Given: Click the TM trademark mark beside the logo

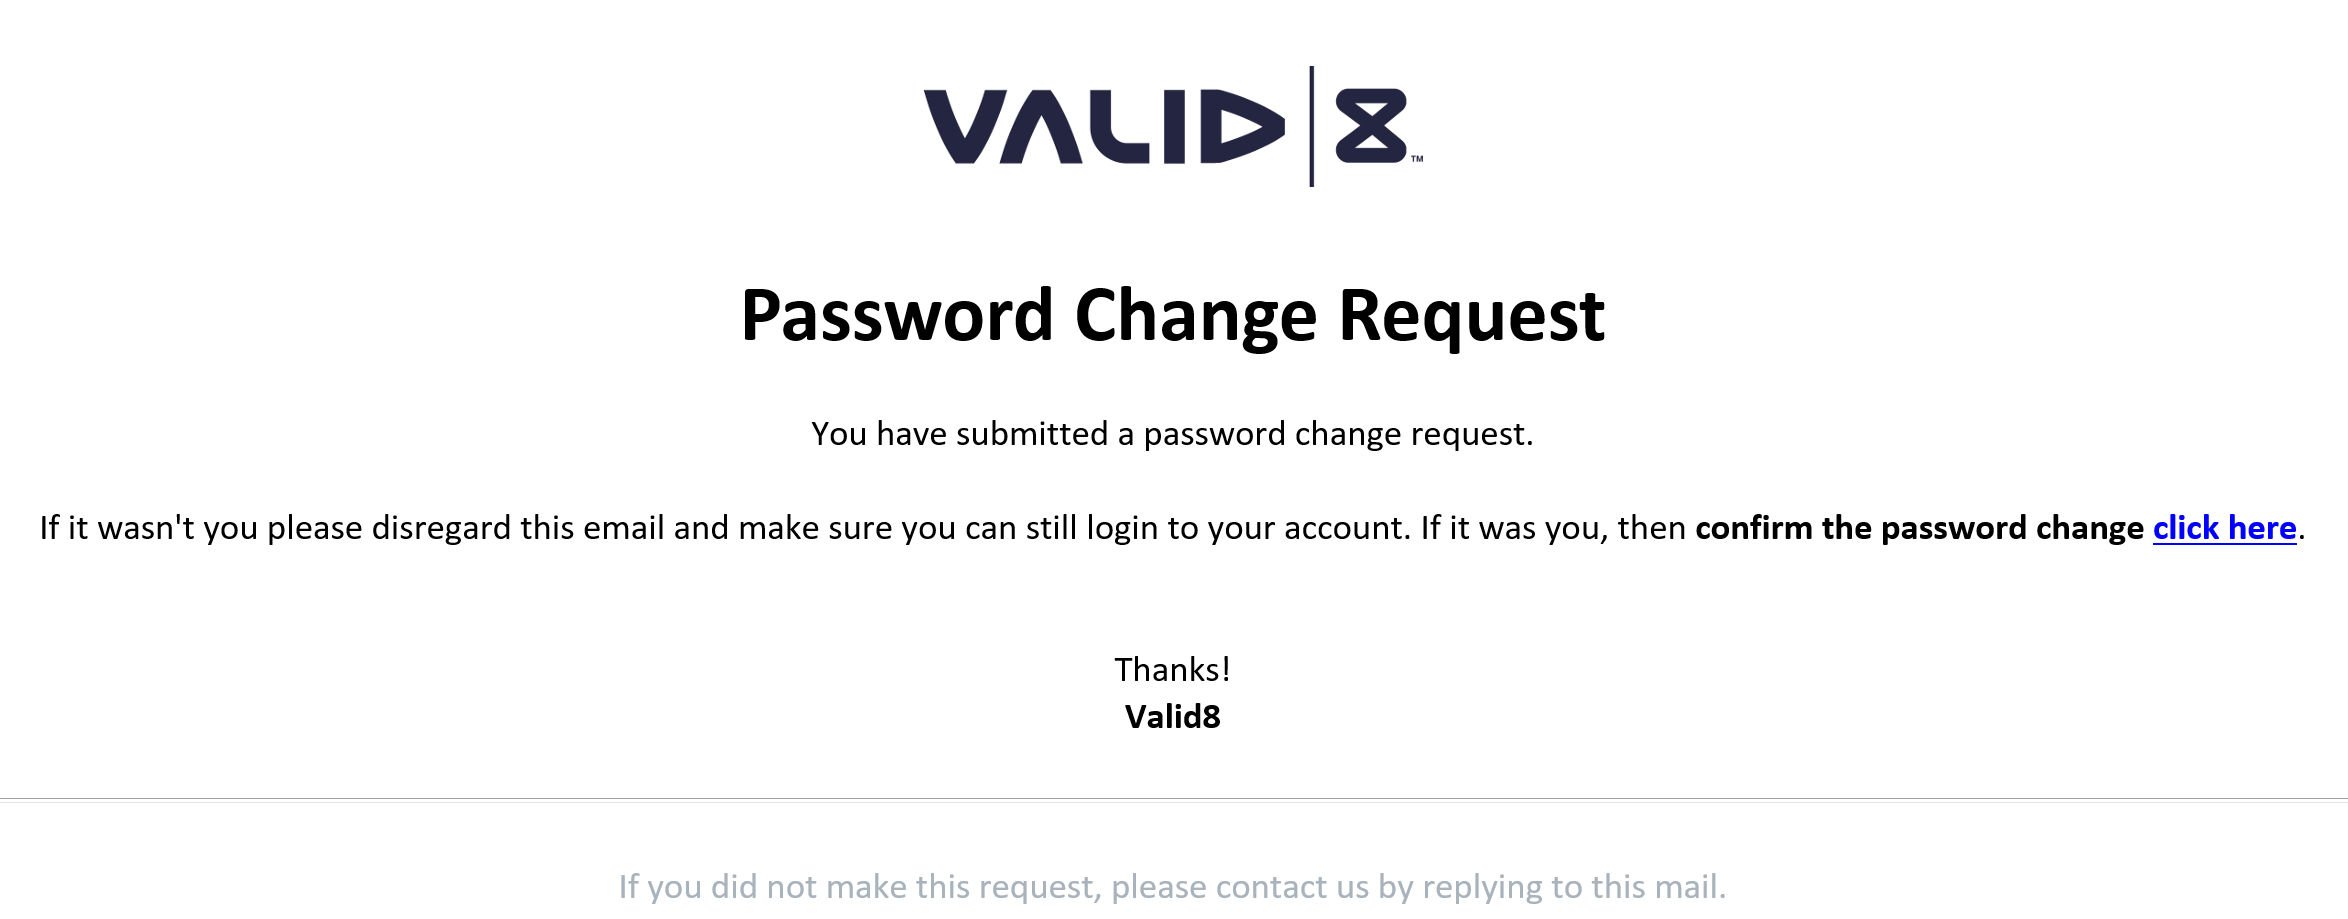Looking at the screenshot, I should [1417, 159].
